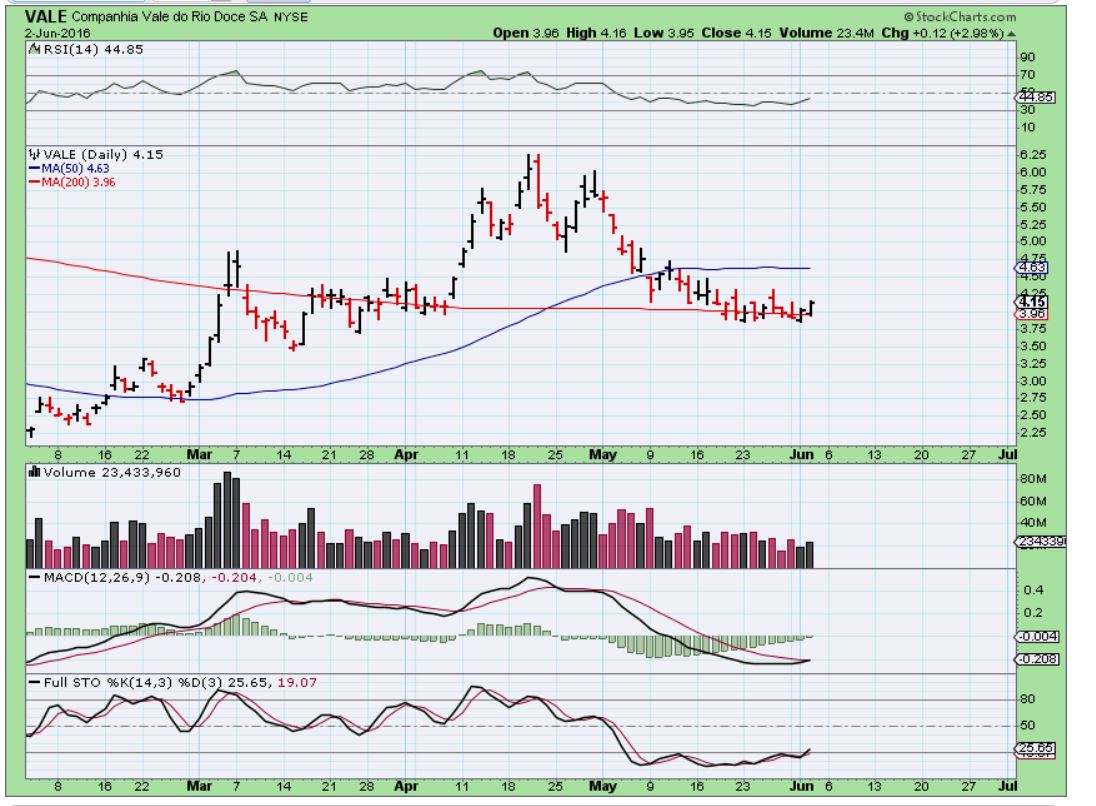
Task: Click the 25.65 tag on stochastic axis
Action: 1035,748
